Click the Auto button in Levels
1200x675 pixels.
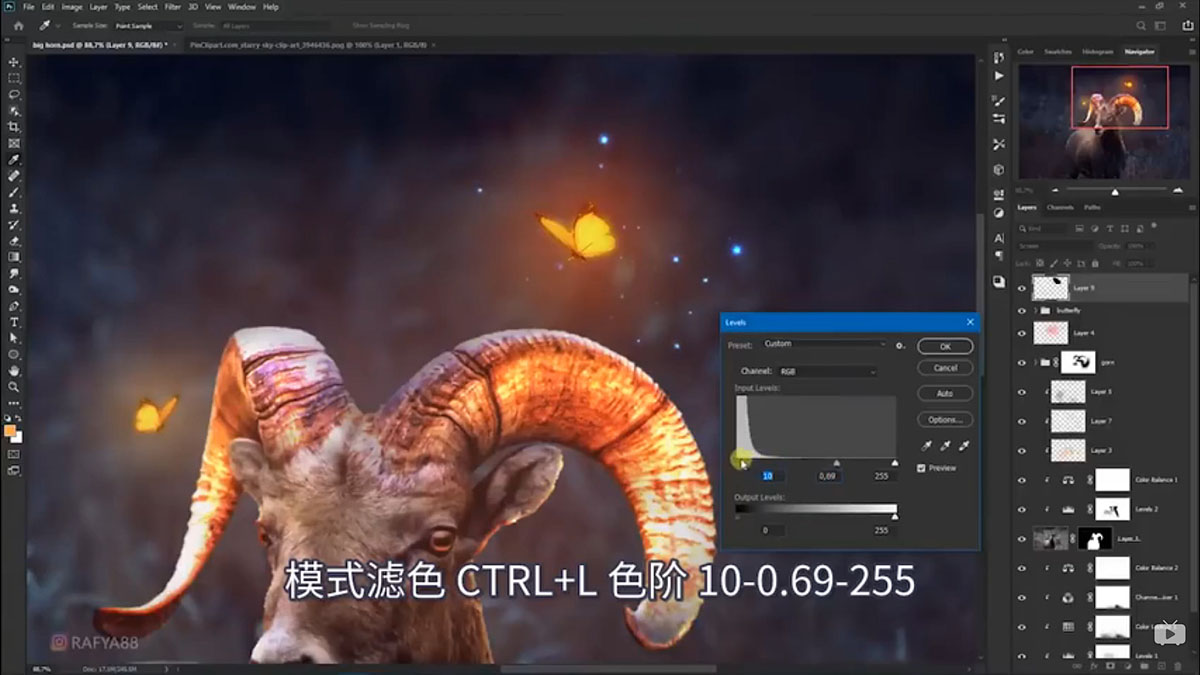tap(944, 393)
